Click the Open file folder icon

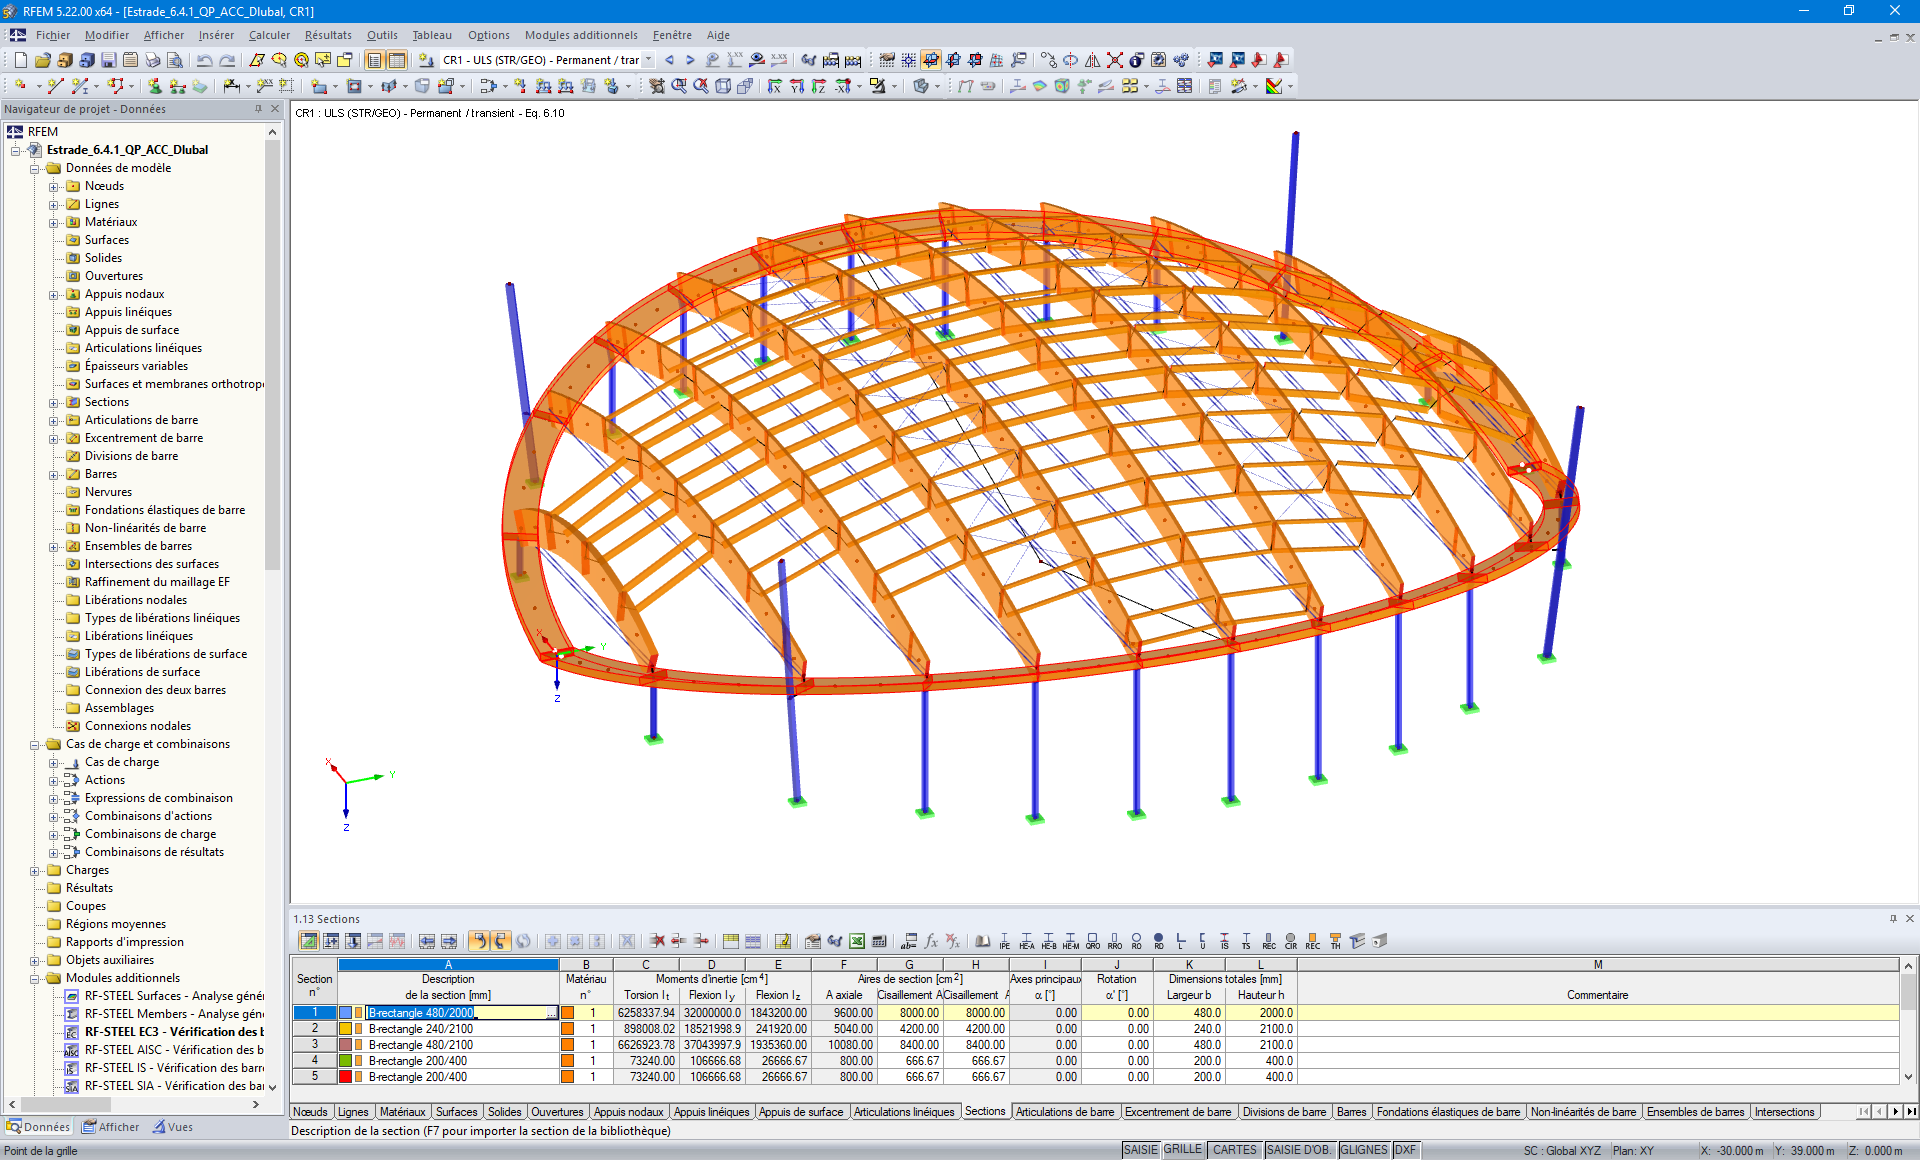42,60
